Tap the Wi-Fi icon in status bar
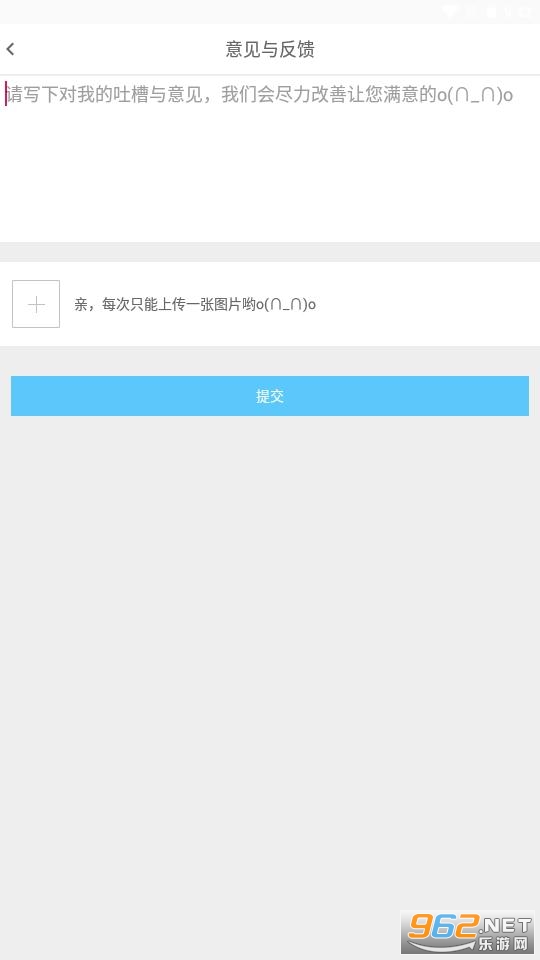 tap(450, 12)
